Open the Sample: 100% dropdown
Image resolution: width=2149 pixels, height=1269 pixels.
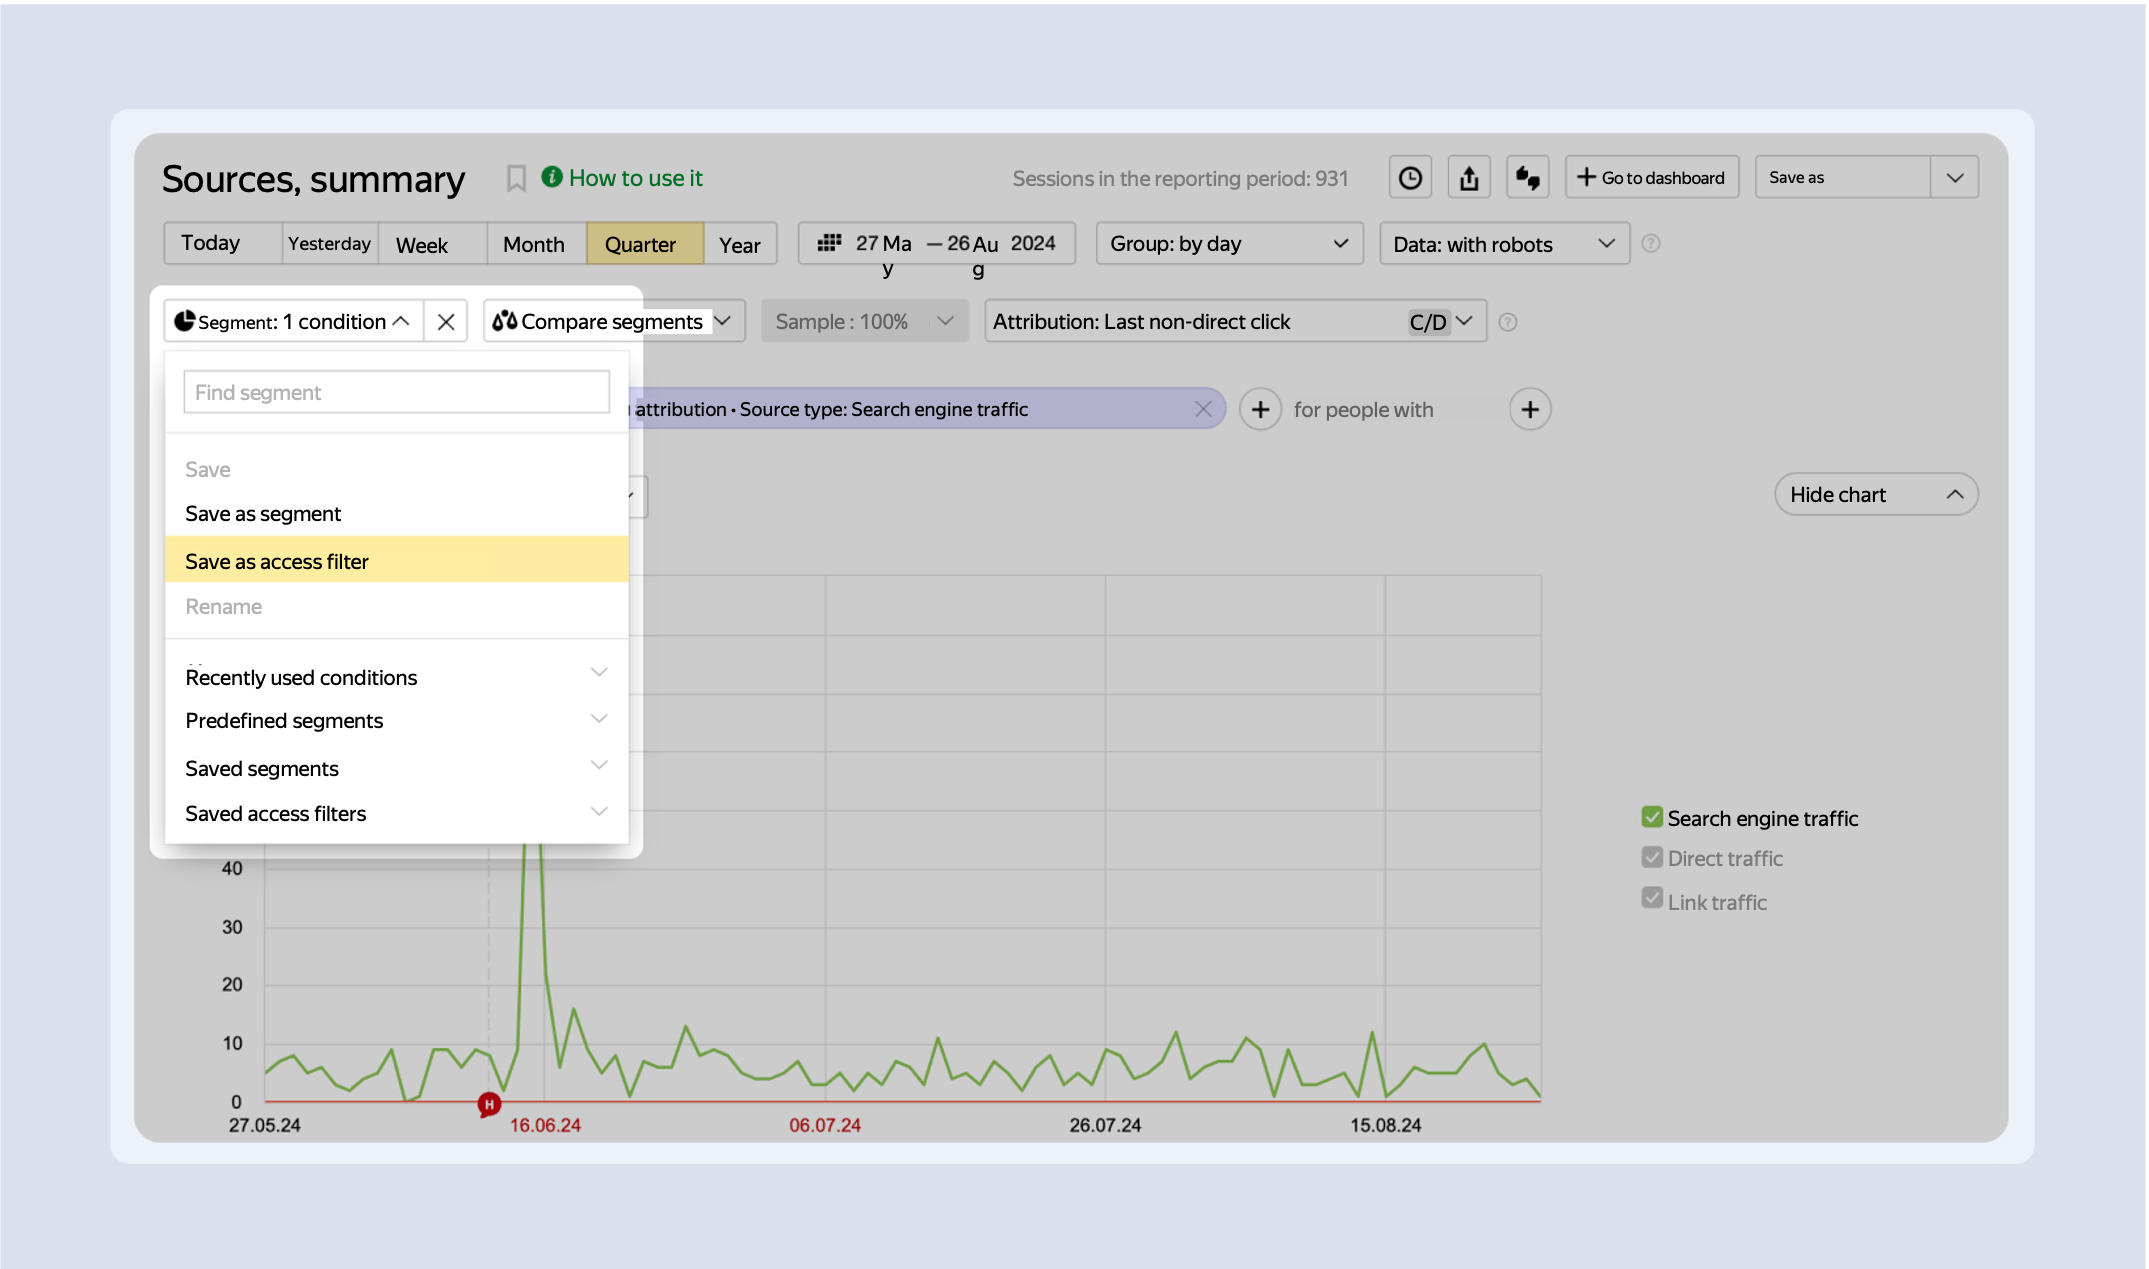pos(865,322)
